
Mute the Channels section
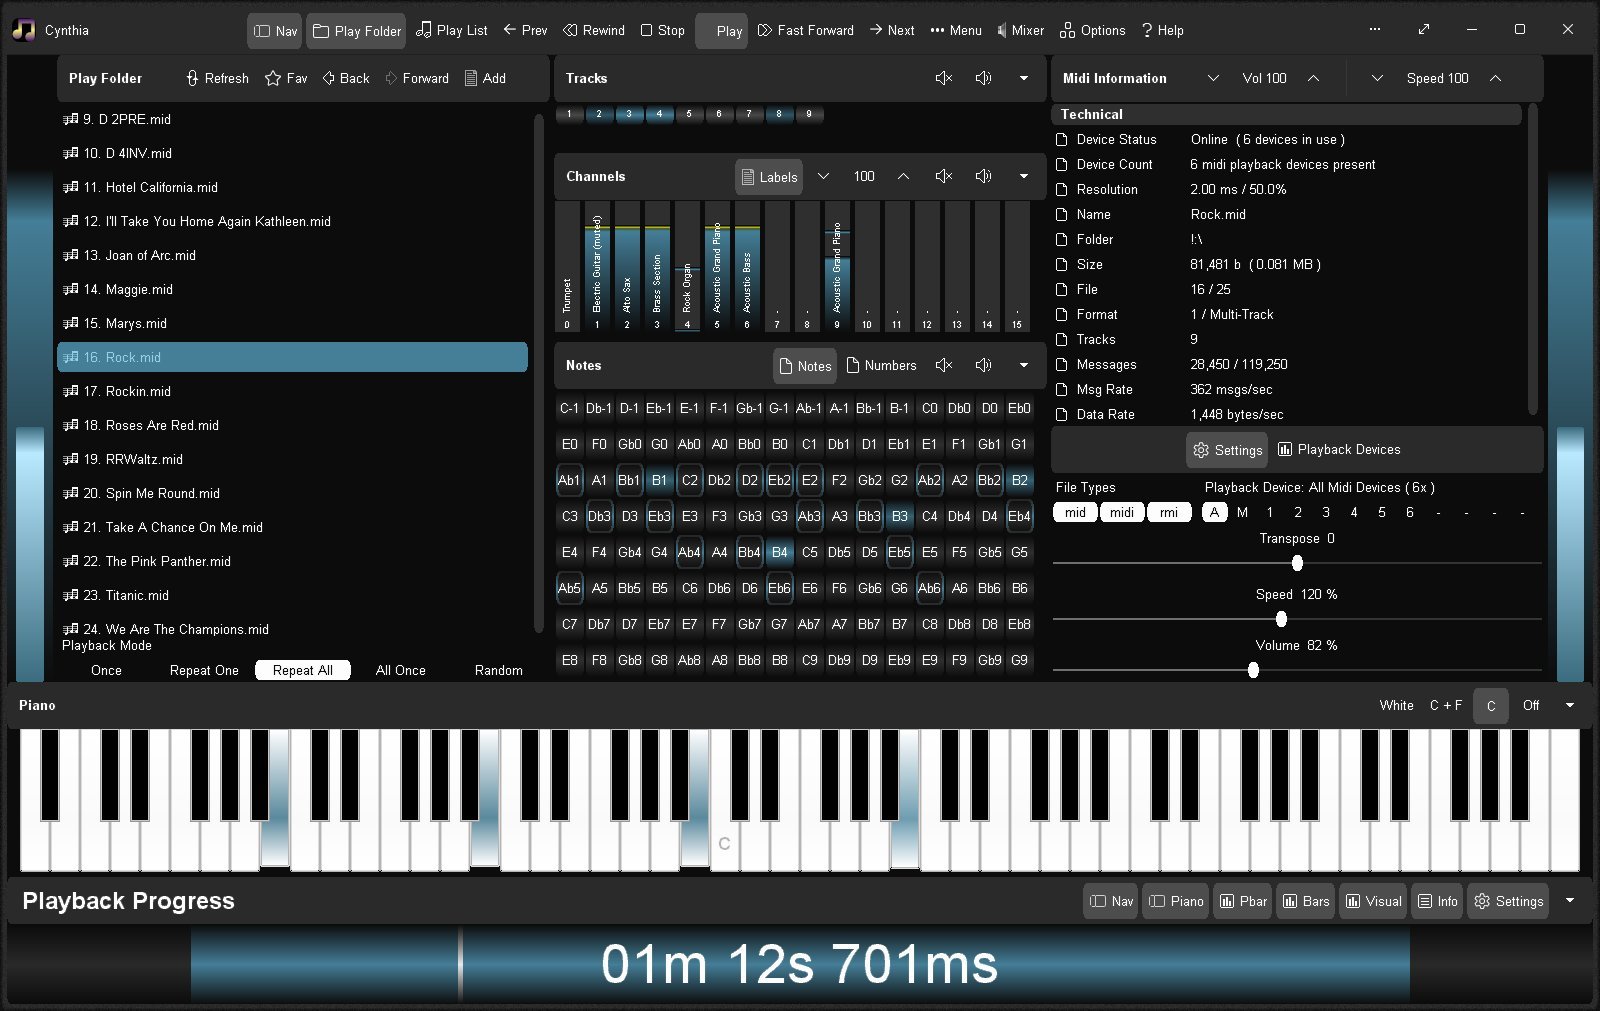click(x=943, y=176)
